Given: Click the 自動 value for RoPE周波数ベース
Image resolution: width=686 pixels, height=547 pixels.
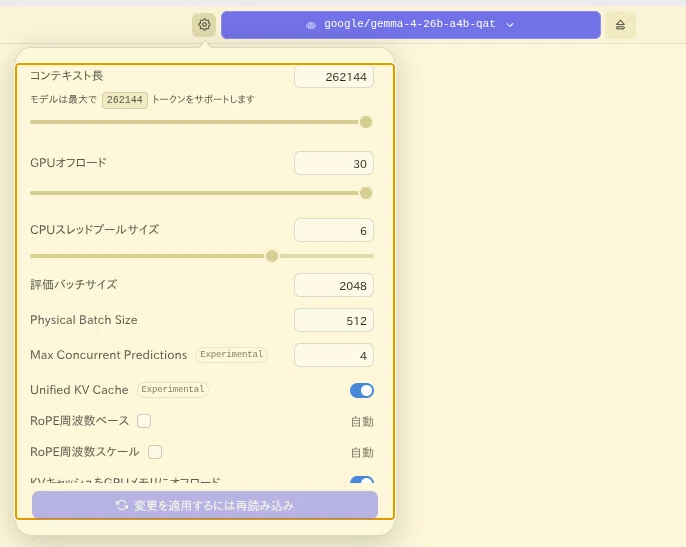Looking at the screenshot, I should point(362,422).
